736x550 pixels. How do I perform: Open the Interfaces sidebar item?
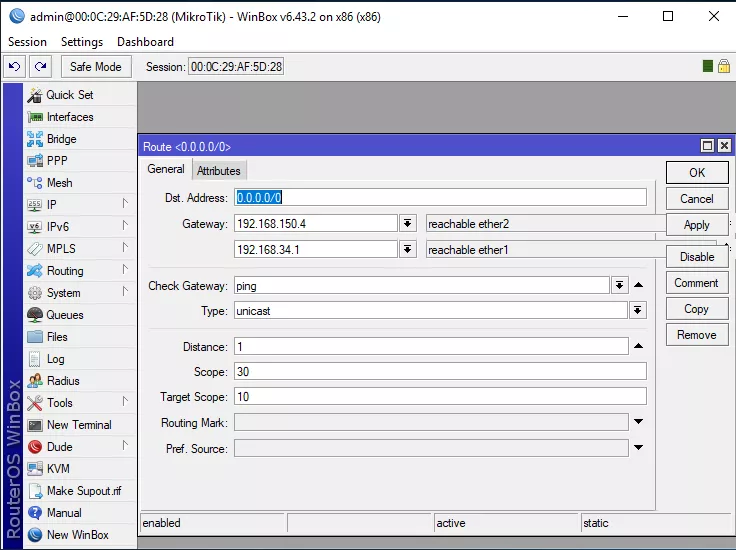point(80,117)
